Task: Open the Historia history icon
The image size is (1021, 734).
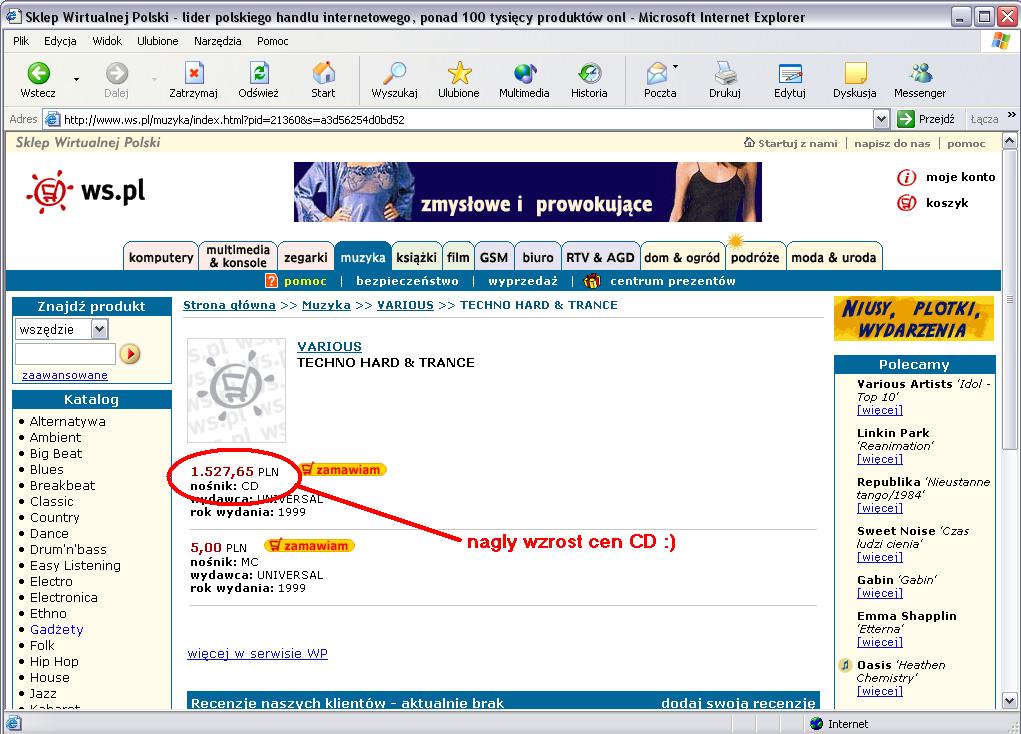Action: tap(589, 73)
